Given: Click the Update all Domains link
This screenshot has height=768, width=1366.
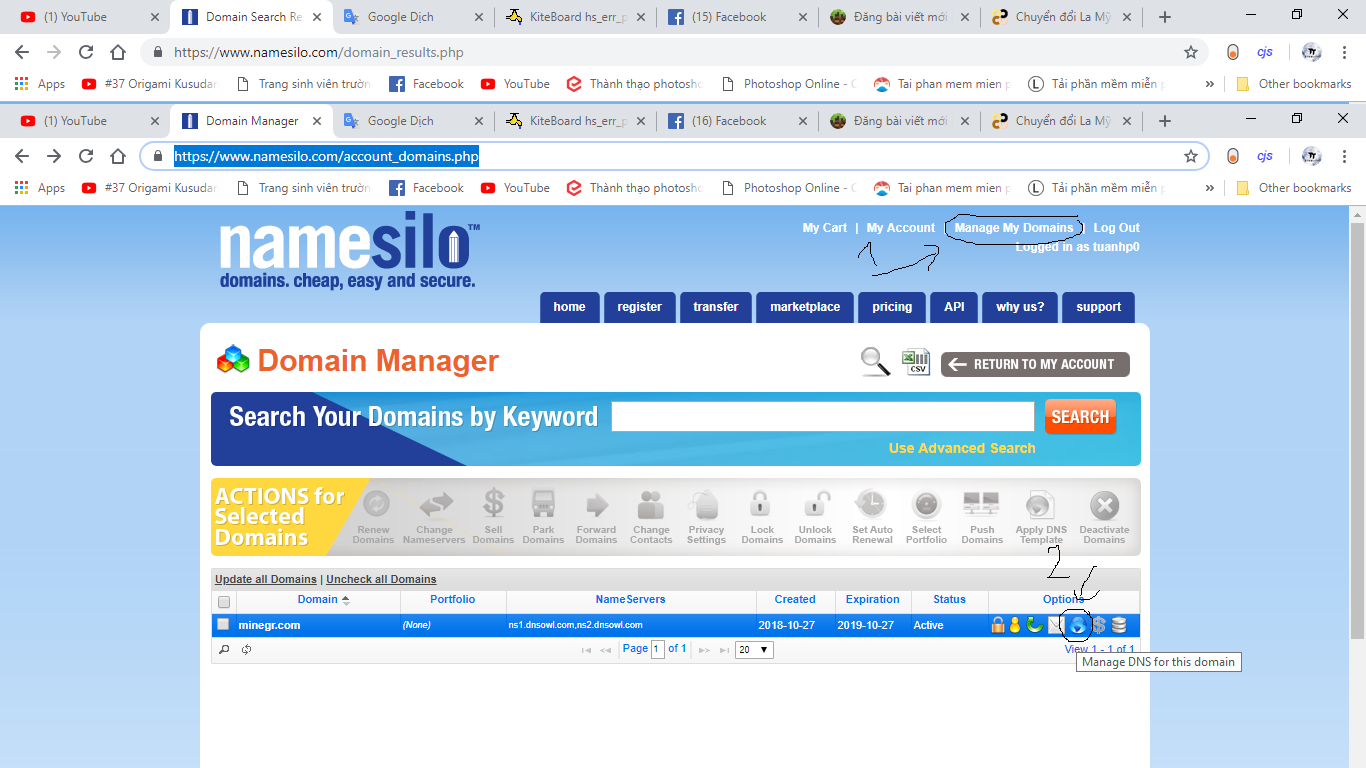Looking at the screenshot, I should point(266,579).
